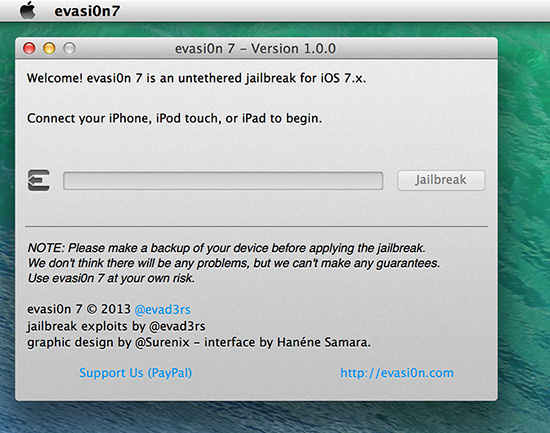The height and width of the screenshot is (433, 550).
Task: Click the NOTE backup warning paragraph
Action: click(234, 263)
